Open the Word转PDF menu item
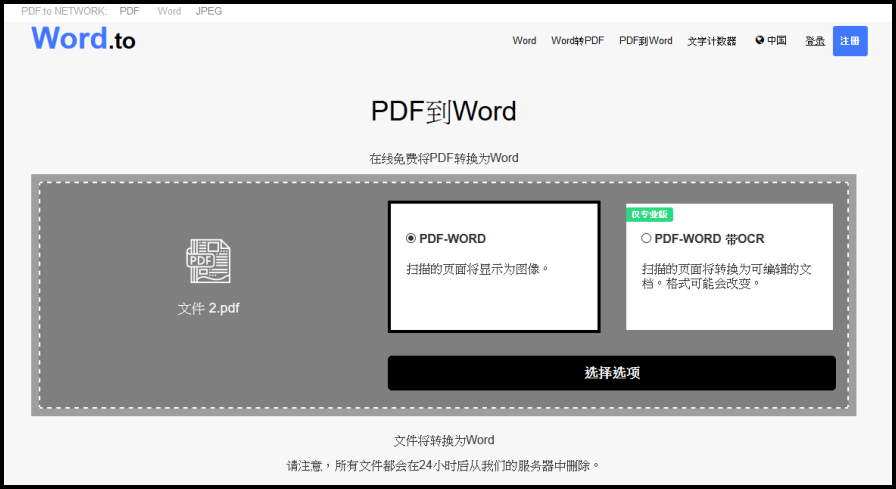896x489 pixels. point(577,41)
